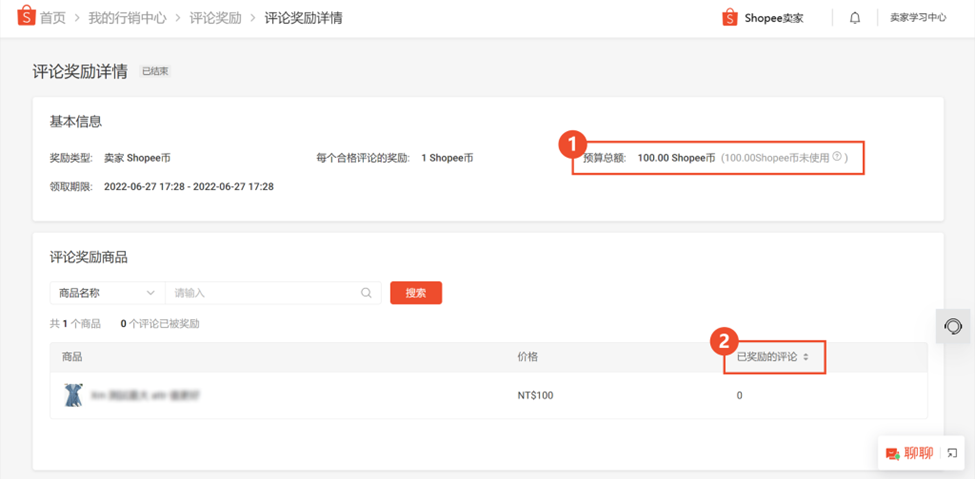
Task: Click the Shopee卖家 brand logo
Action: (x=762, y=18)
